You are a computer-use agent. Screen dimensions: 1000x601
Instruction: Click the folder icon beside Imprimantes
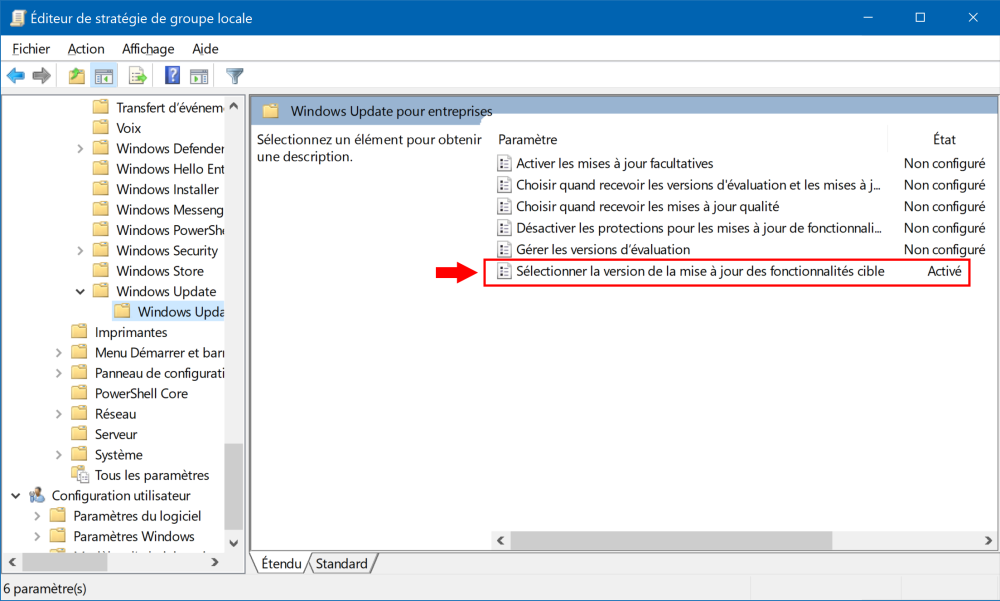coord(79,332)
